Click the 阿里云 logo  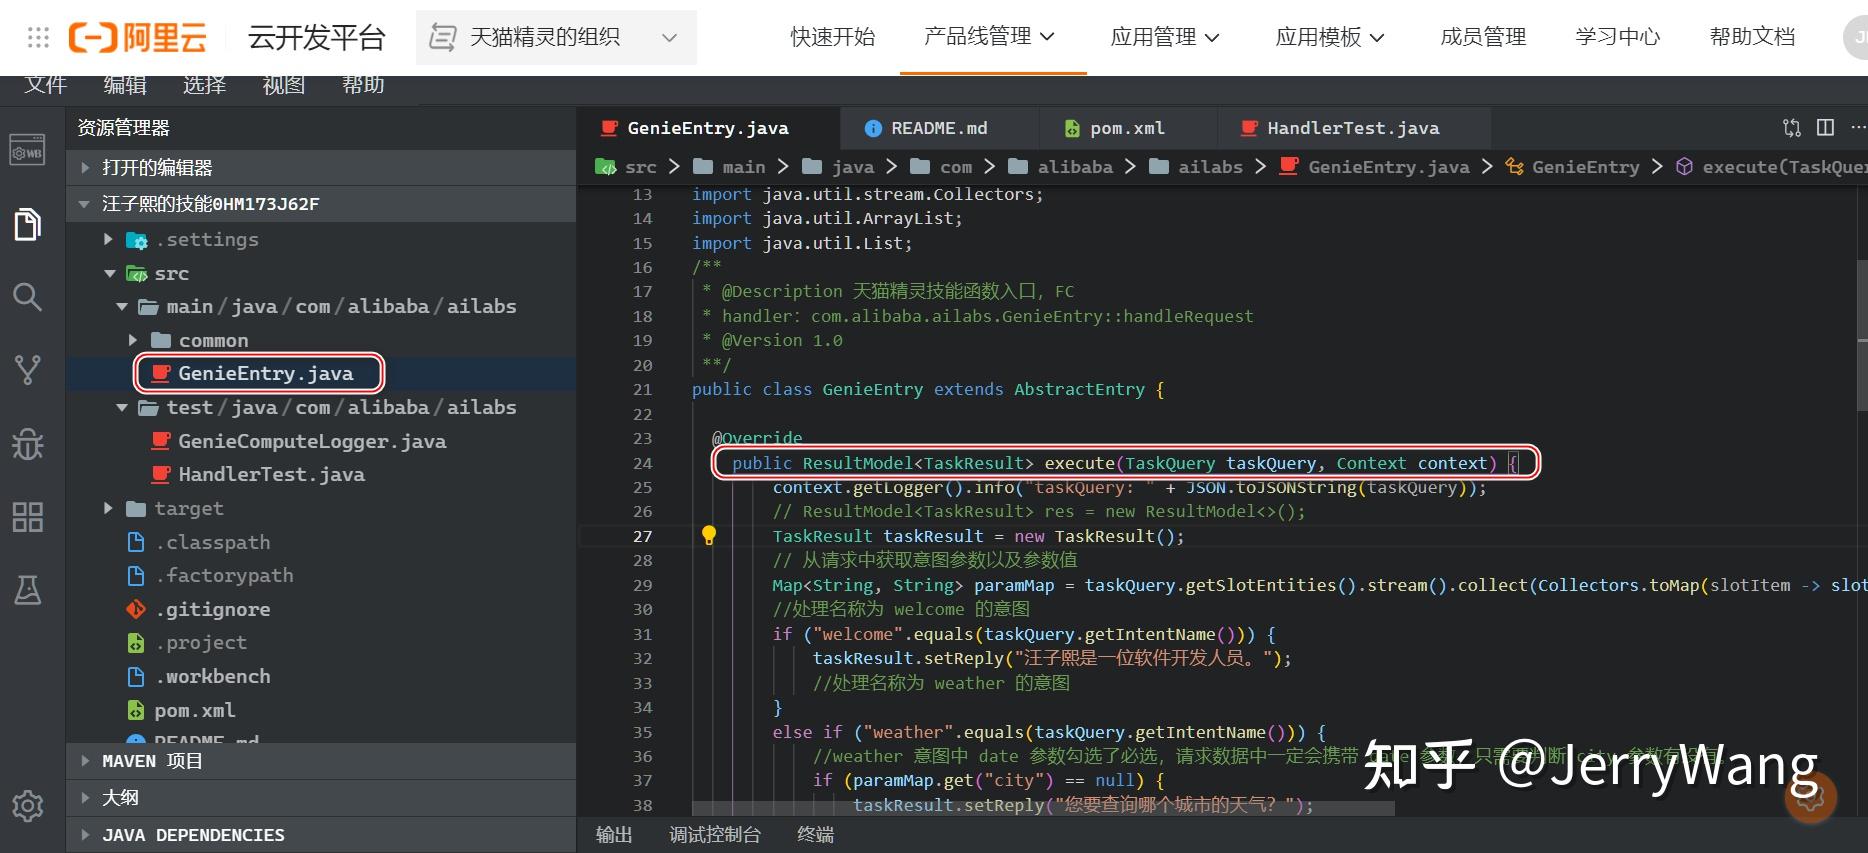coord(138,38)
